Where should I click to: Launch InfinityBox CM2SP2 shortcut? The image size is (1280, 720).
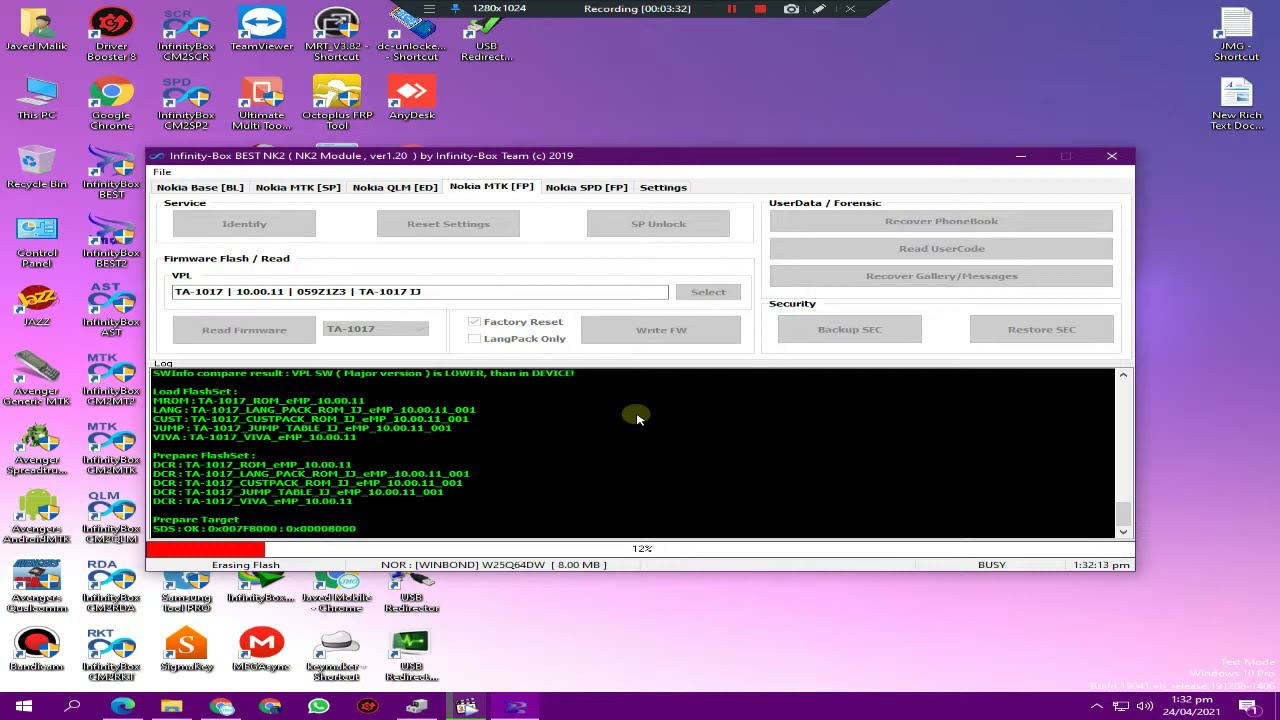(186, 104)
